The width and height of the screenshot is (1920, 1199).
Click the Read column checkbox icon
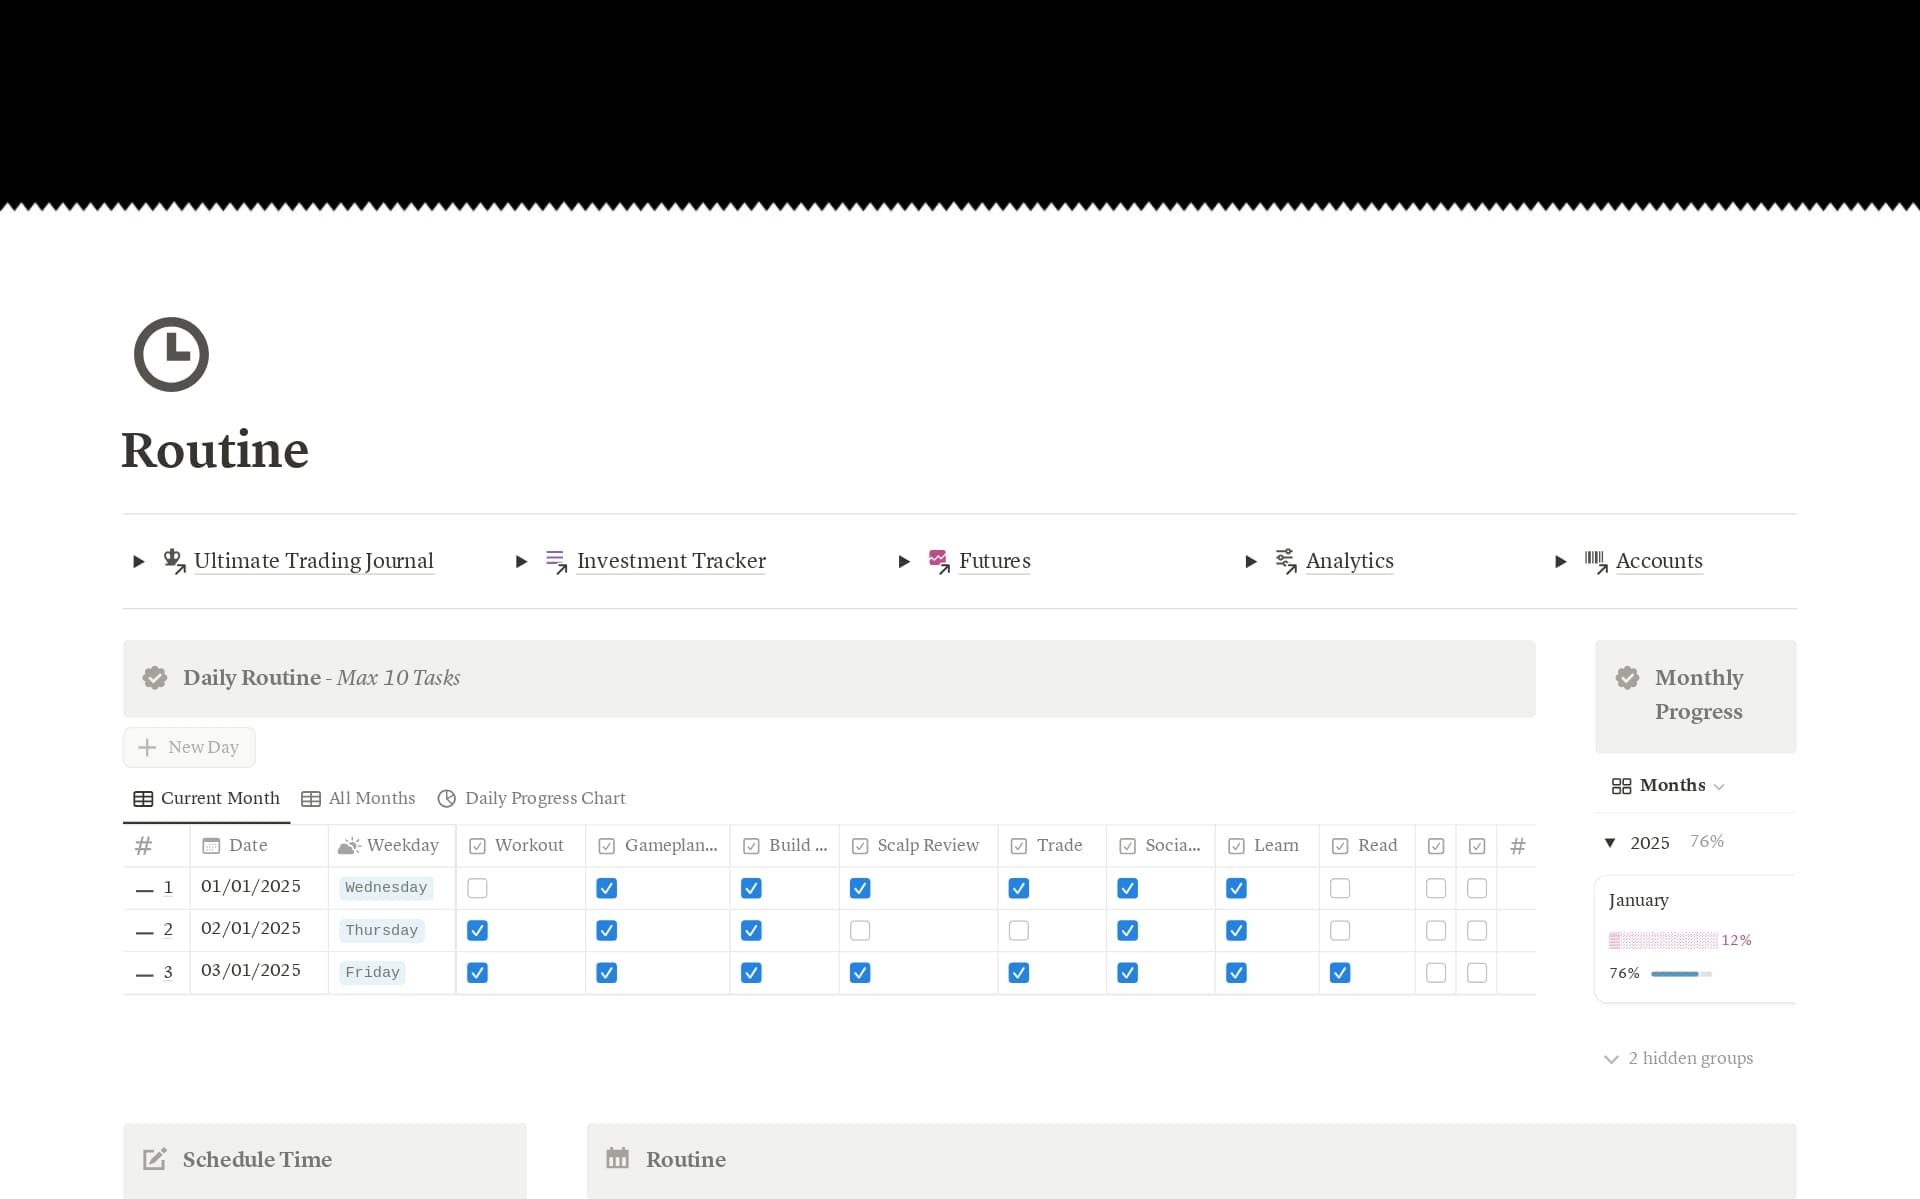[x=1340, y=846]
